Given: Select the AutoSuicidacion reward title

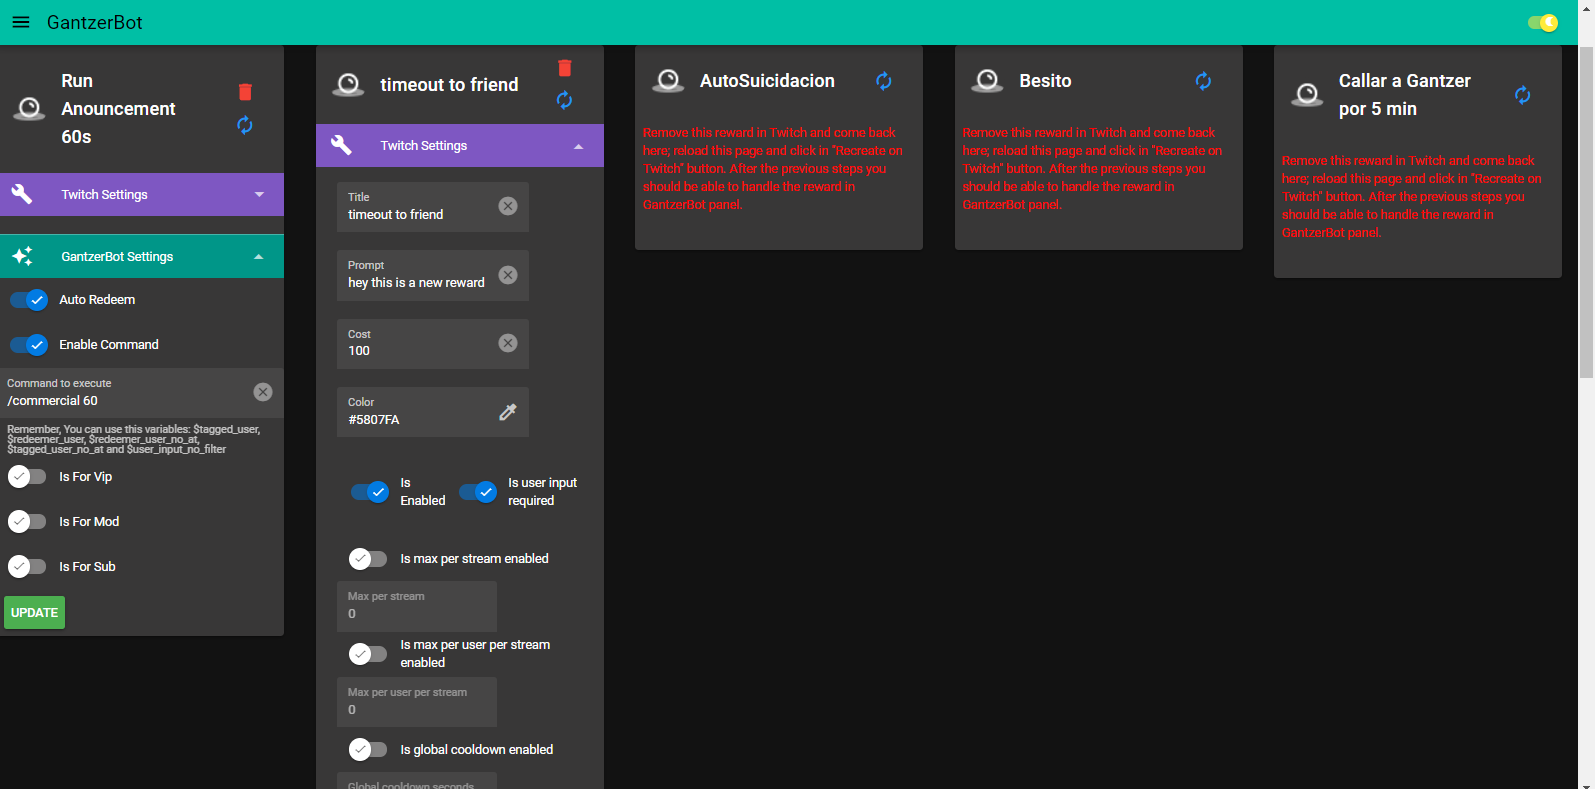Looking at the screenshot, I should coord(767,81).
